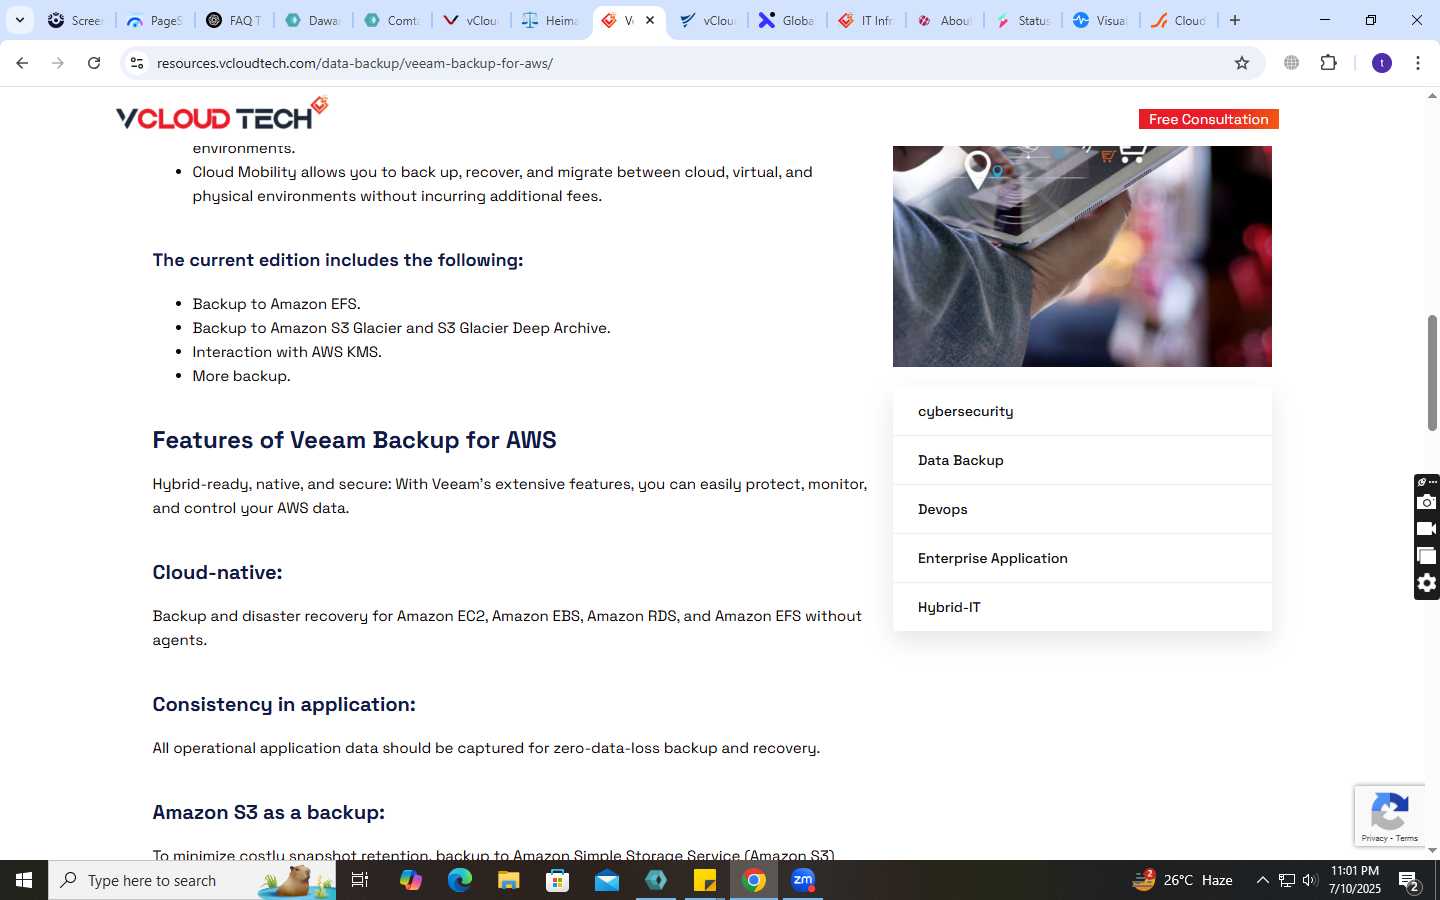Image resolution: width=1440 pixels, height=900 pixels.
Task: Close the active Veeam tab
Action: click(x=650, y=20)
